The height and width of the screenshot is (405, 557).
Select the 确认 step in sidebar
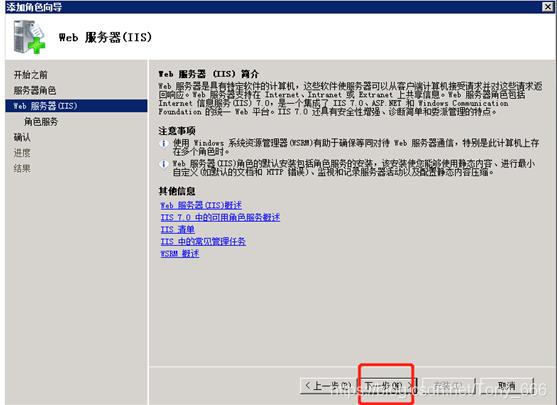pyautogui.click(x=22, y=137)
